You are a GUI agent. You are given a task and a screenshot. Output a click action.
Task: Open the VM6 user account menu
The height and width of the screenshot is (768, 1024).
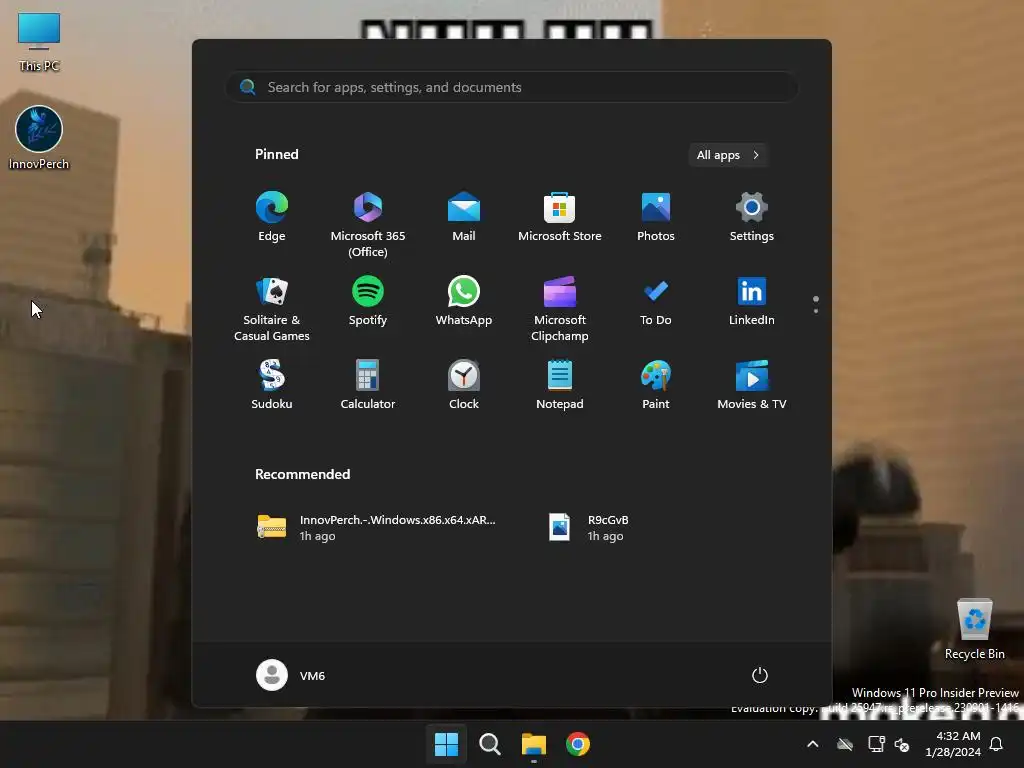click(291, 675)
